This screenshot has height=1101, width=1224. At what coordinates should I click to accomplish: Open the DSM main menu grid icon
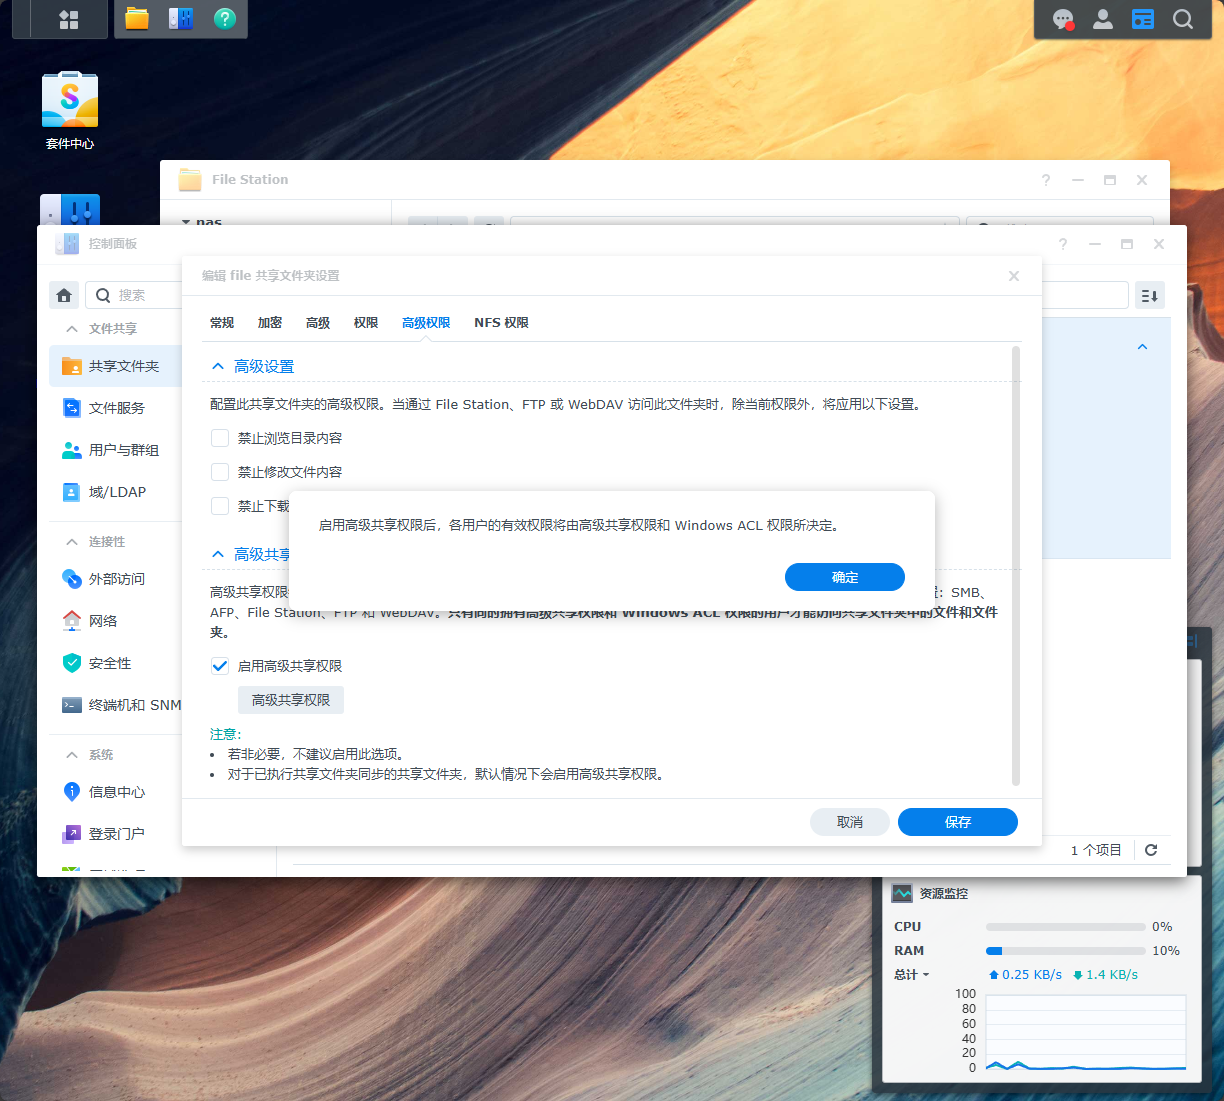pos(69,19)
